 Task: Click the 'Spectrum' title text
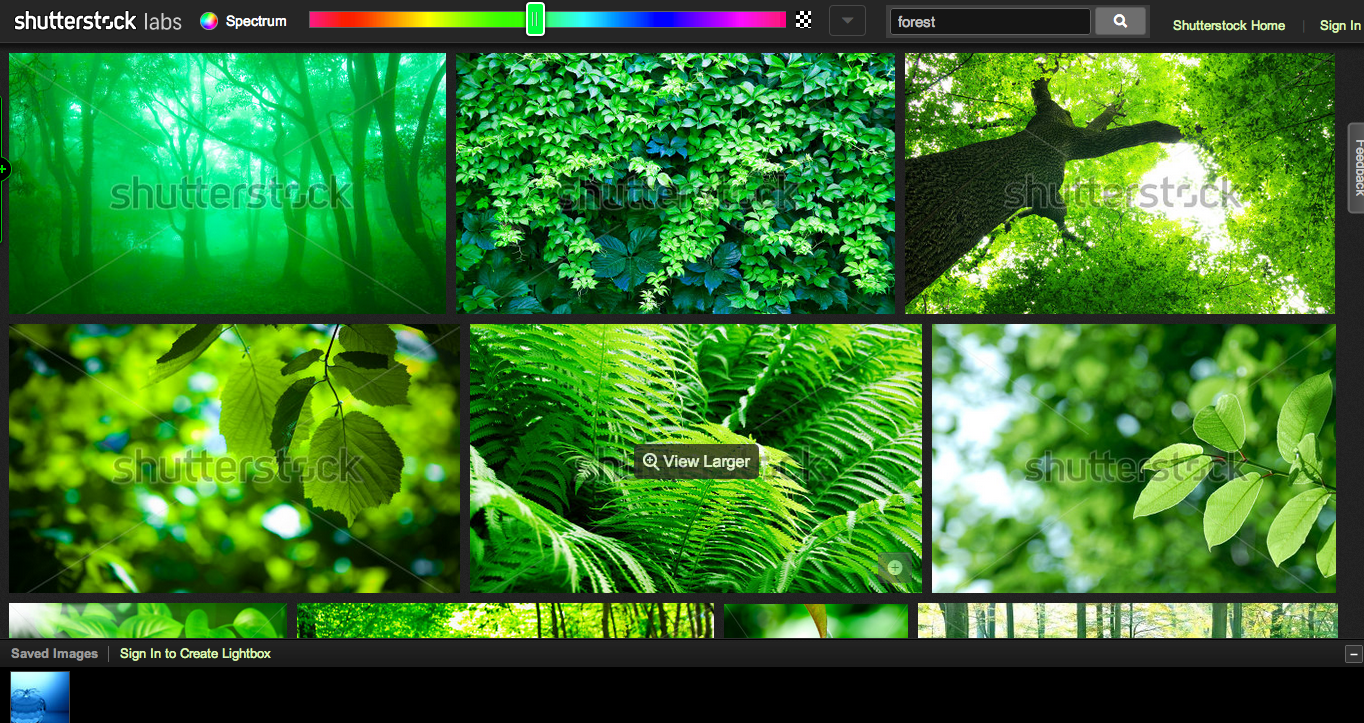coord(256,21)
